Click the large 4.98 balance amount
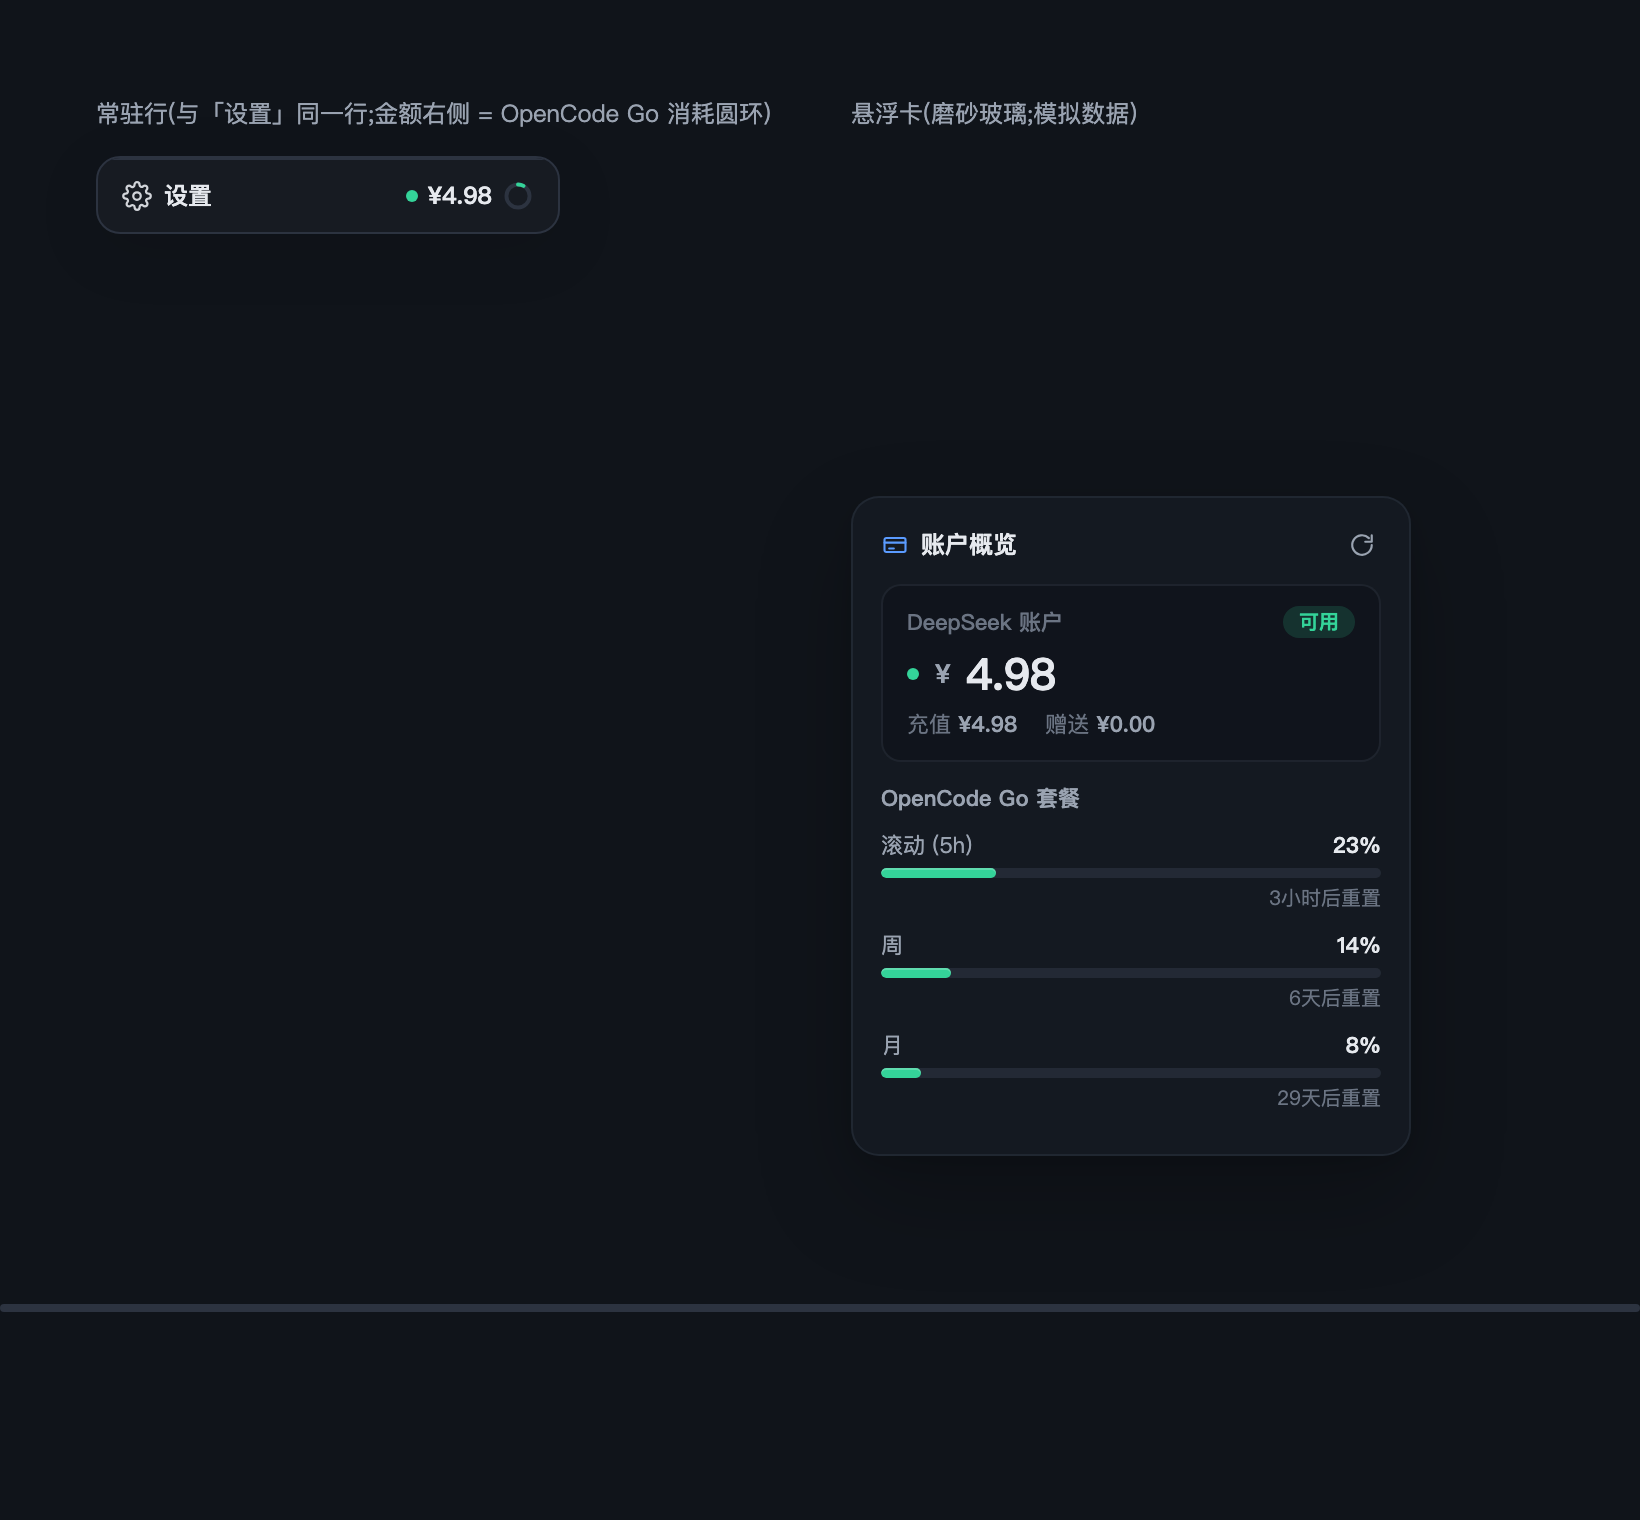Viewport: 1640px width, 1520px height. click(x=1011, y=674)
